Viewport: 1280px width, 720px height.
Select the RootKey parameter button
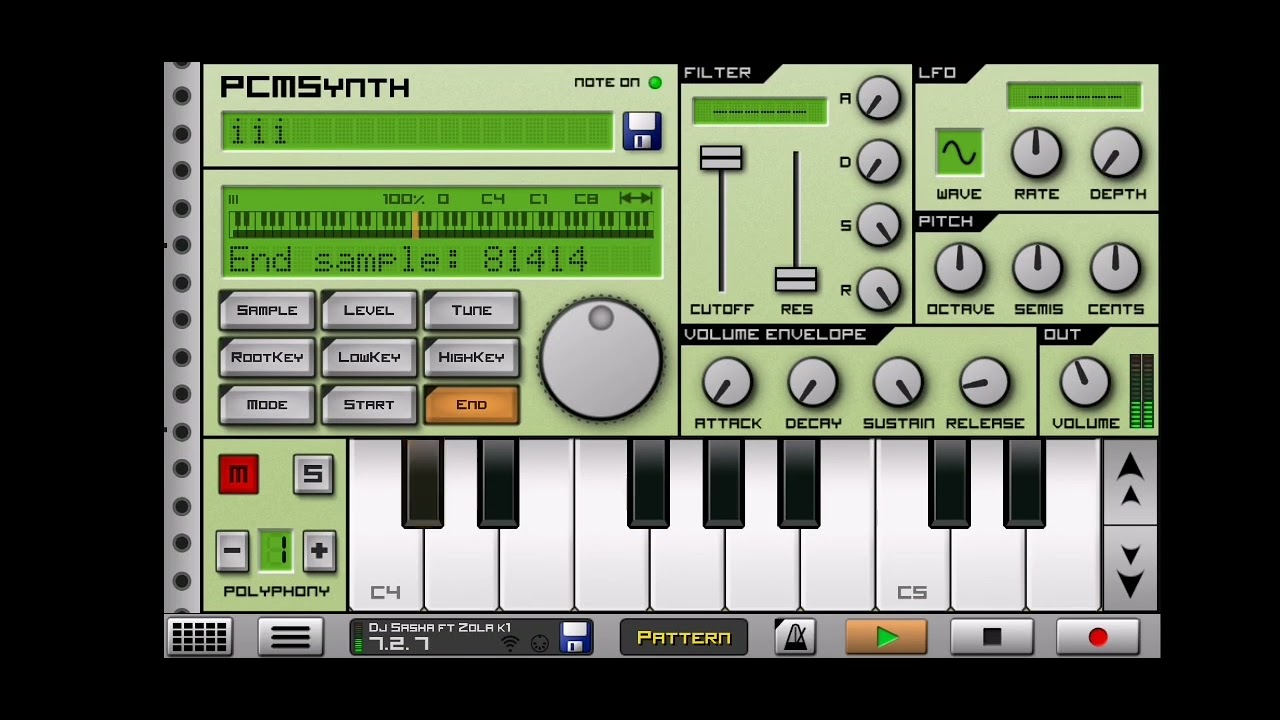pos(267,357)
